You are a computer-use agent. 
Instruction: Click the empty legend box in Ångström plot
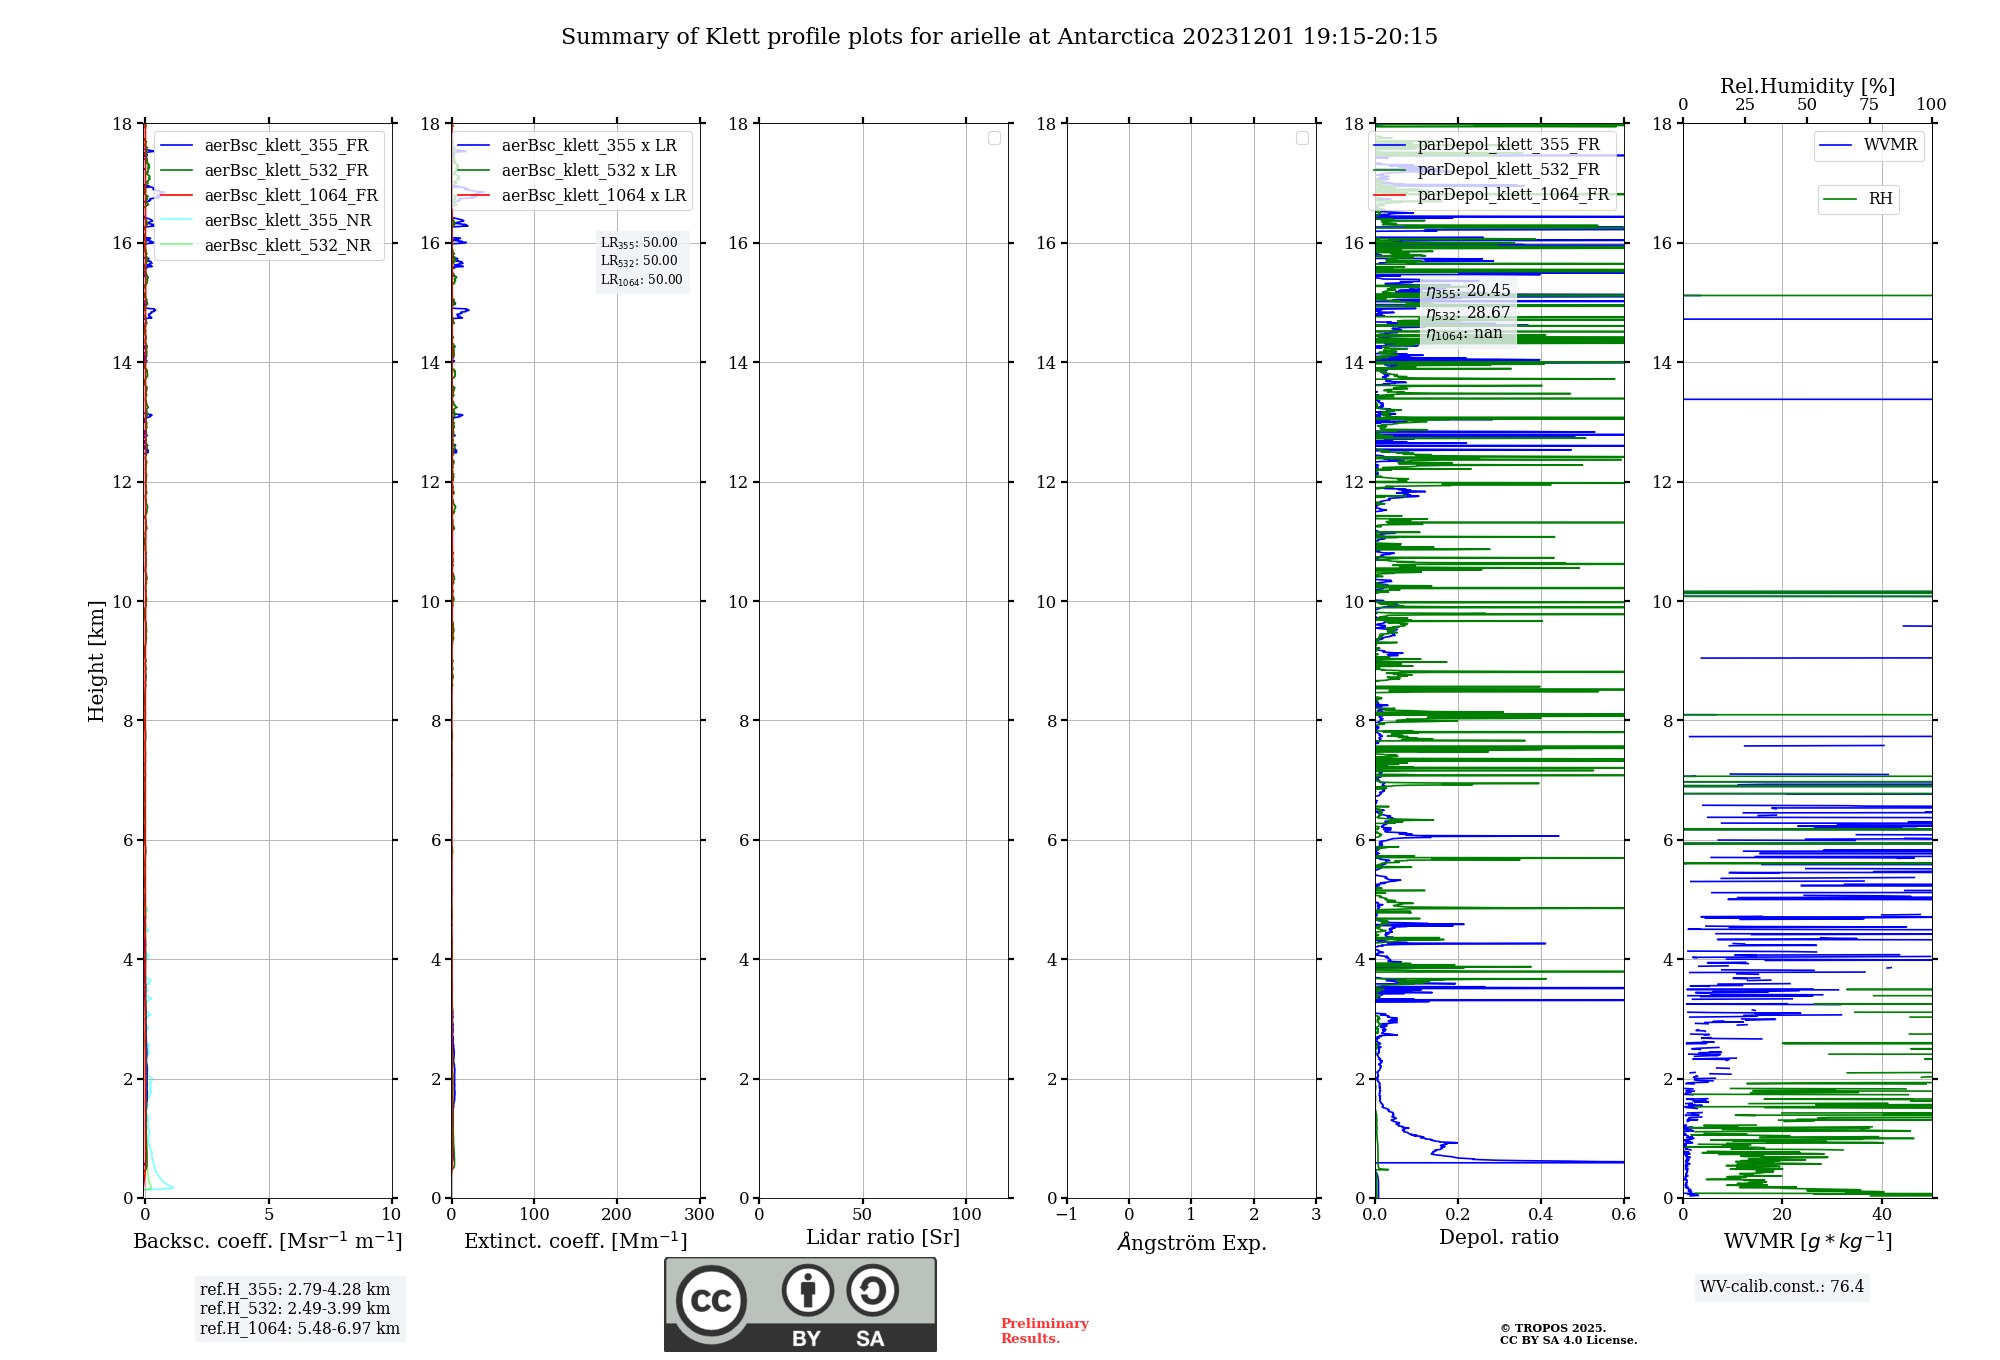pos(1302,138)
